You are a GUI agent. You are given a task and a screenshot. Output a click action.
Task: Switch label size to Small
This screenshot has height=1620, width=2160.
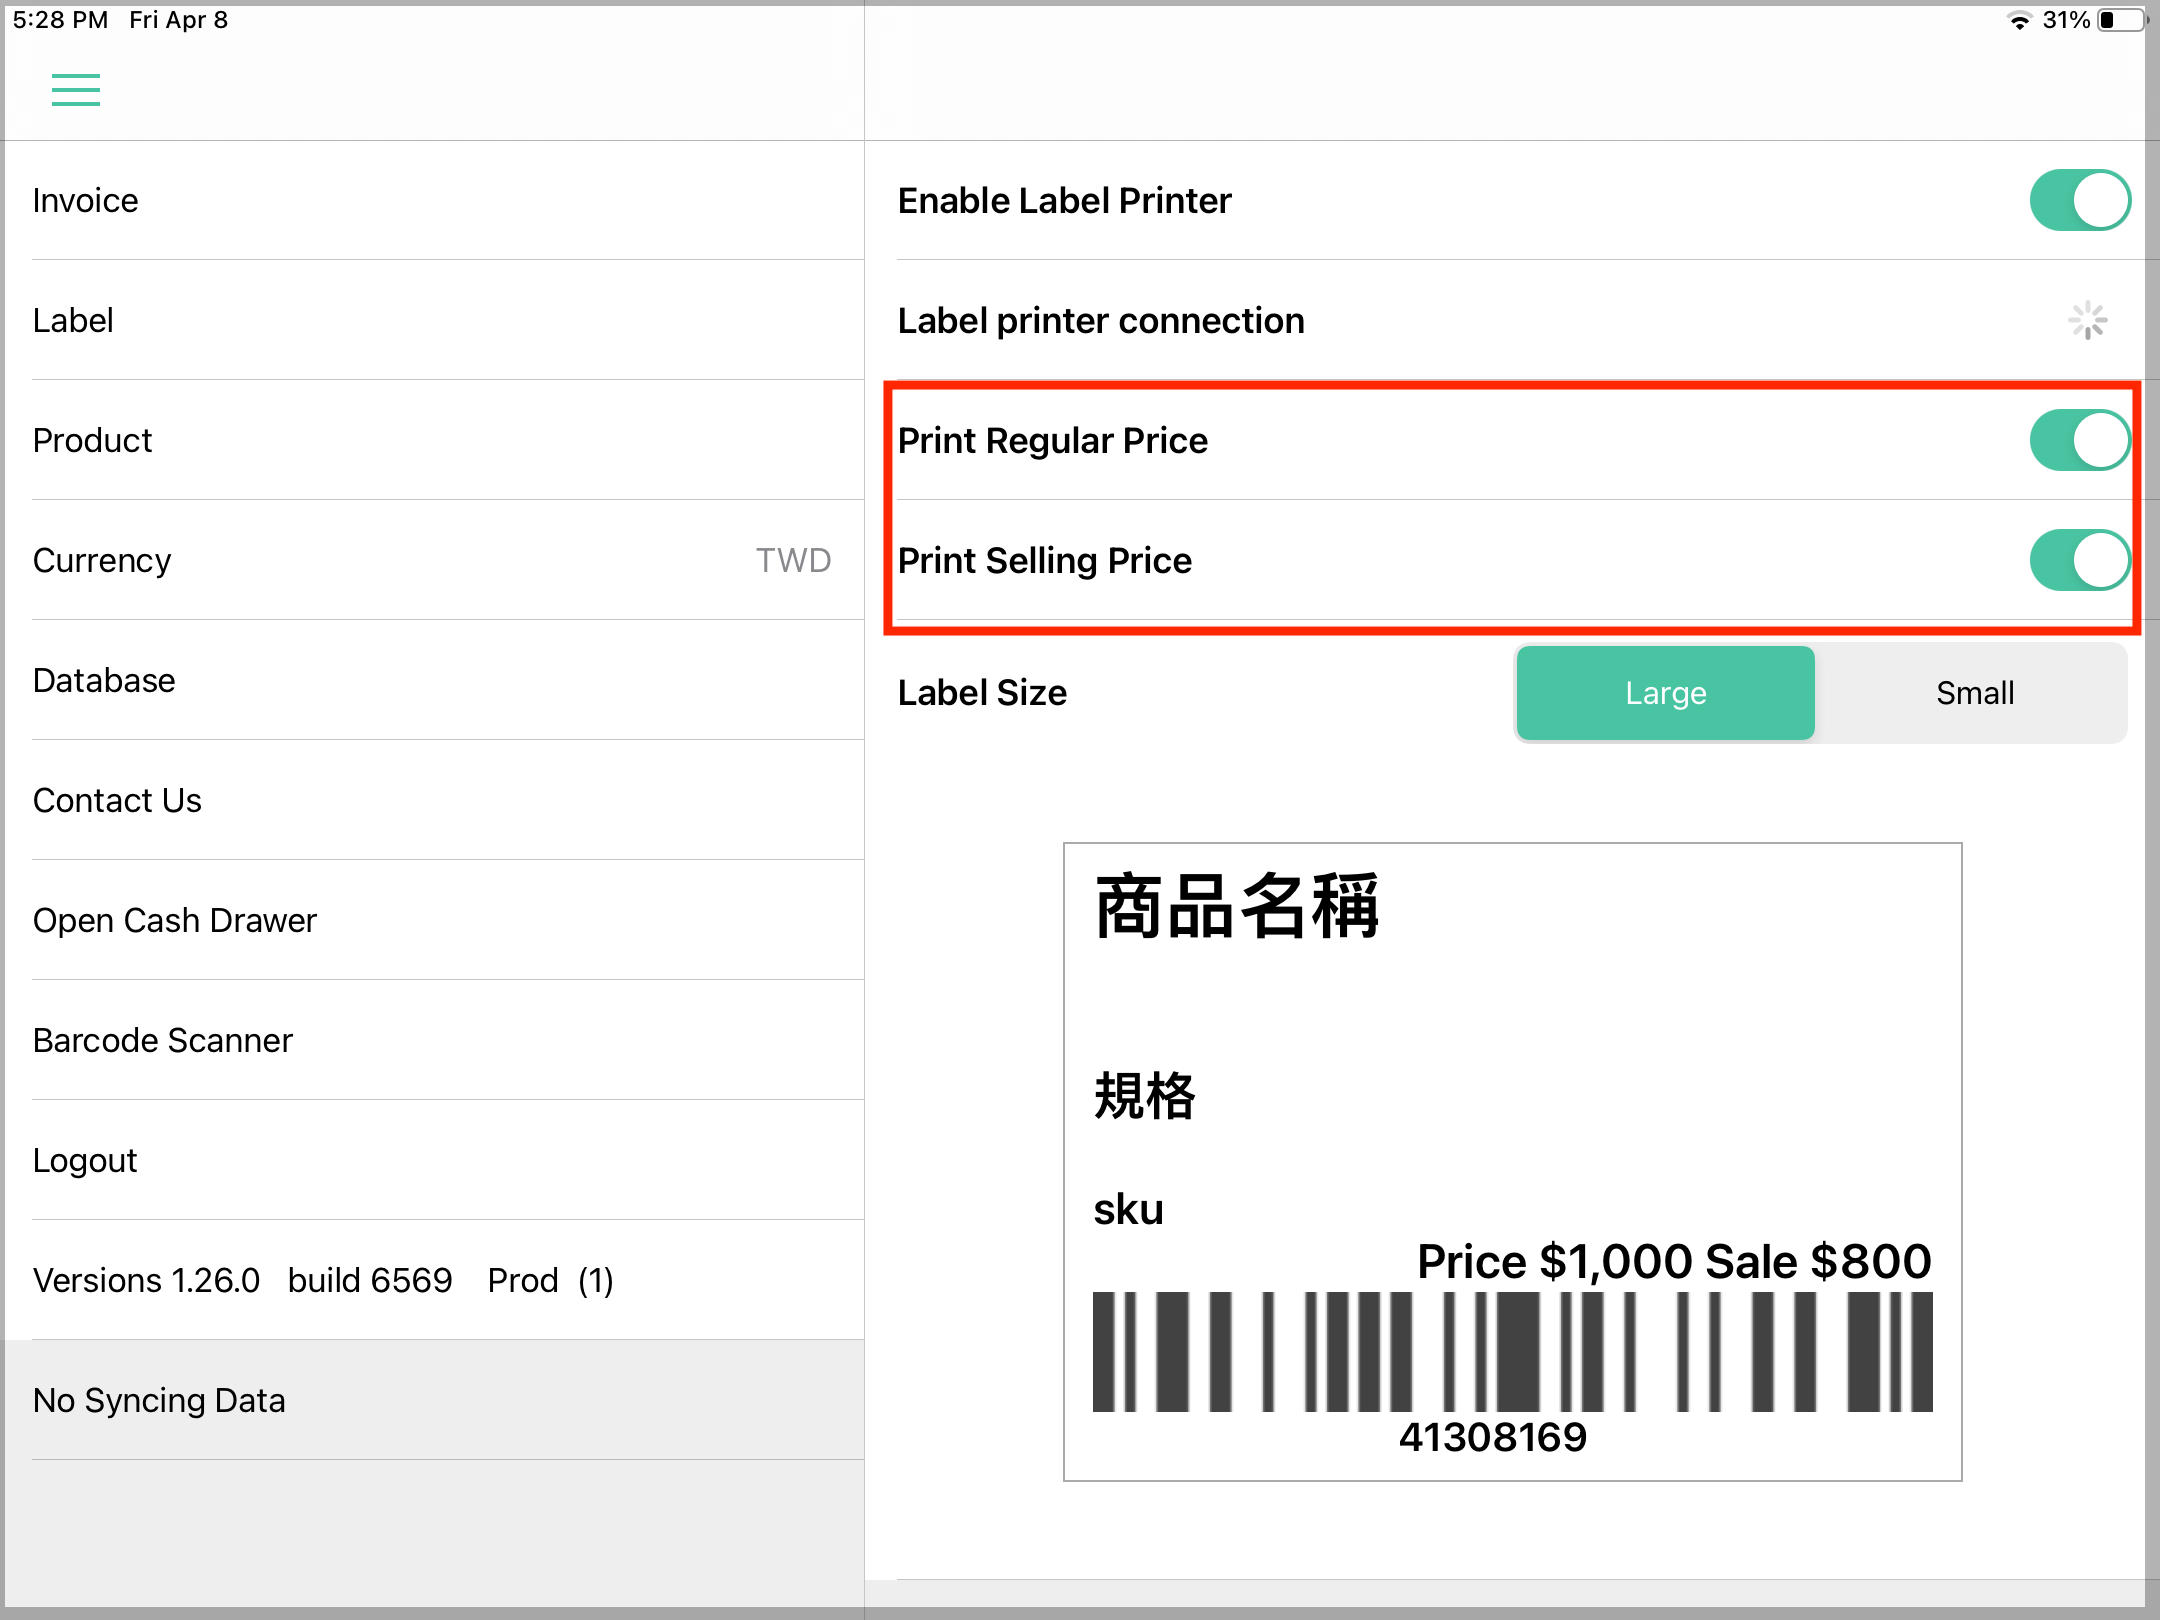pos(1974,693)
